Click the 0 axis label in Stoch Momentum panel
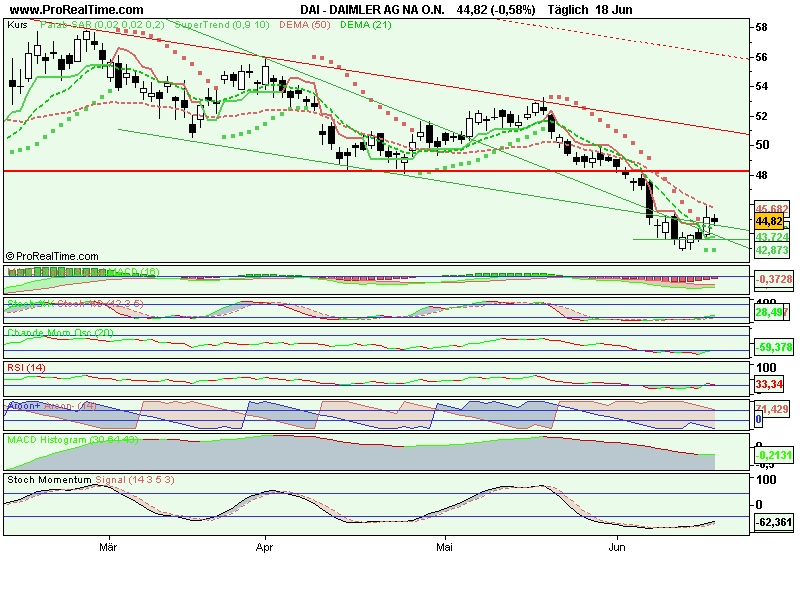800x600 pixels. click(759, 505)
